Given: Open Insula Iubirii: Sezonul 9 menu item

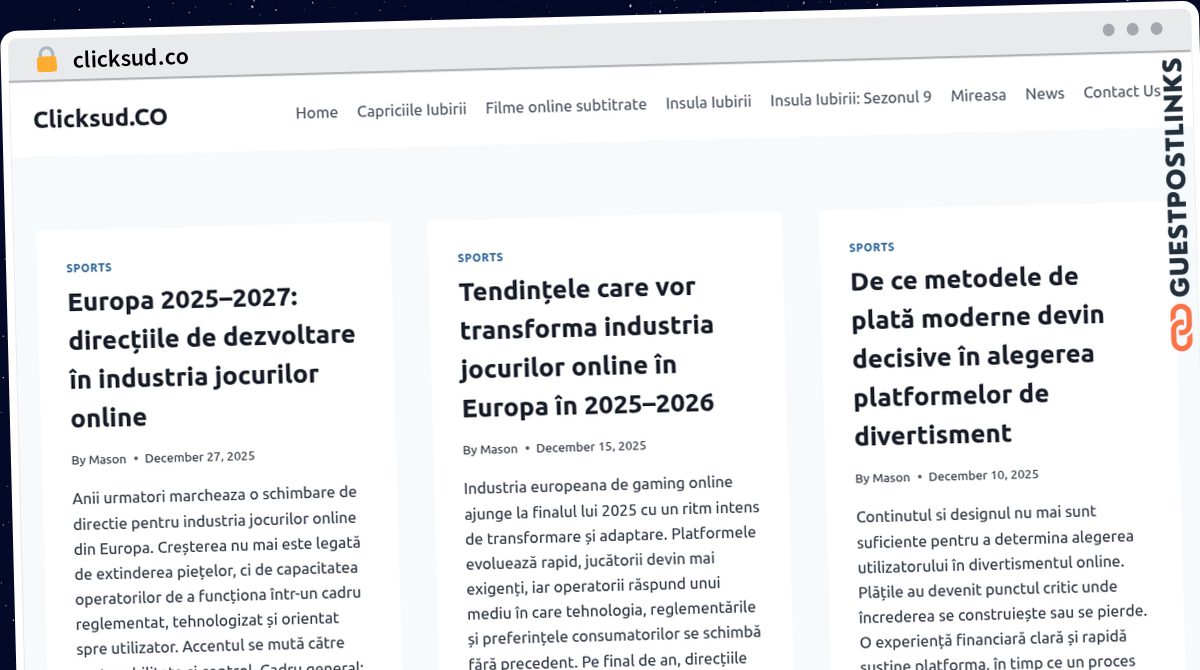Looking at the screenshot, I should click(850, 98).
